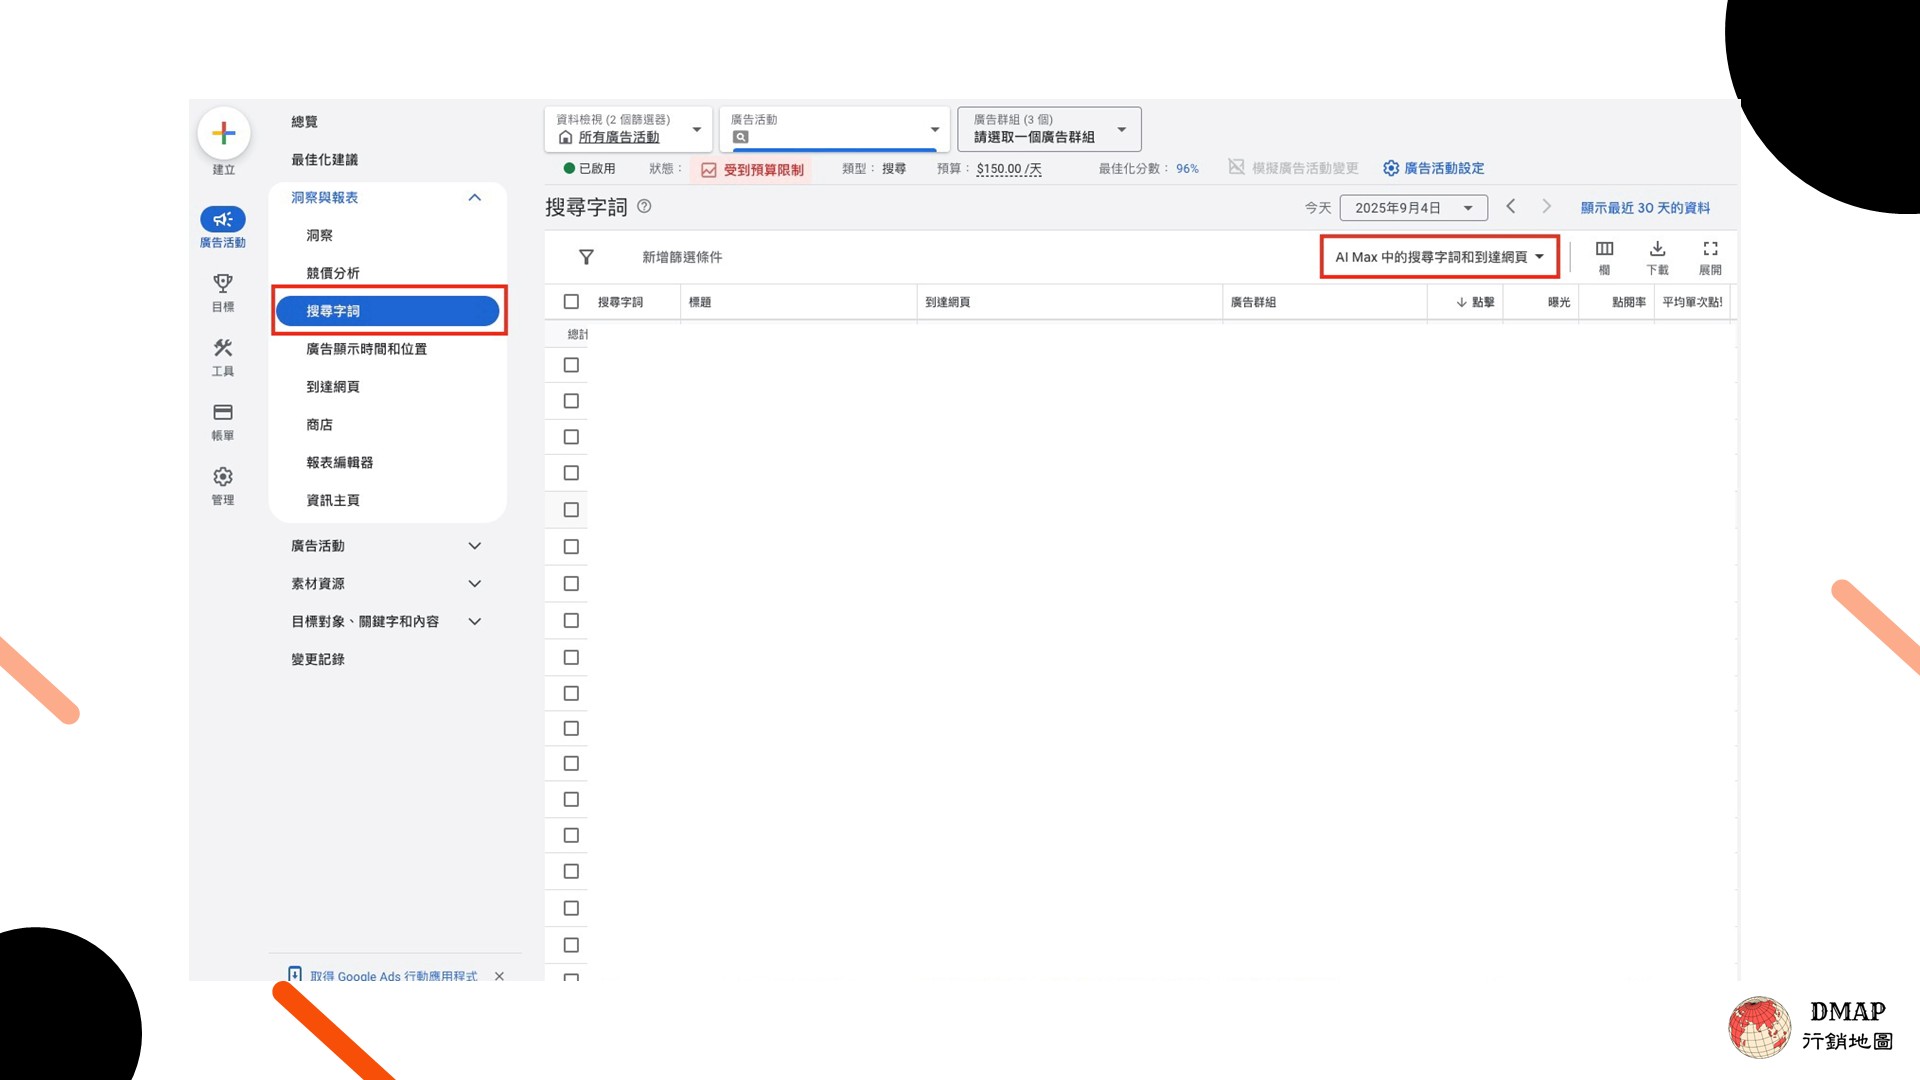The height and width of the screenshot is (1080, 1920).
Task: Open the AI Max 搜尋字詞和到達網頁 dropdown
Action: 1439,257
